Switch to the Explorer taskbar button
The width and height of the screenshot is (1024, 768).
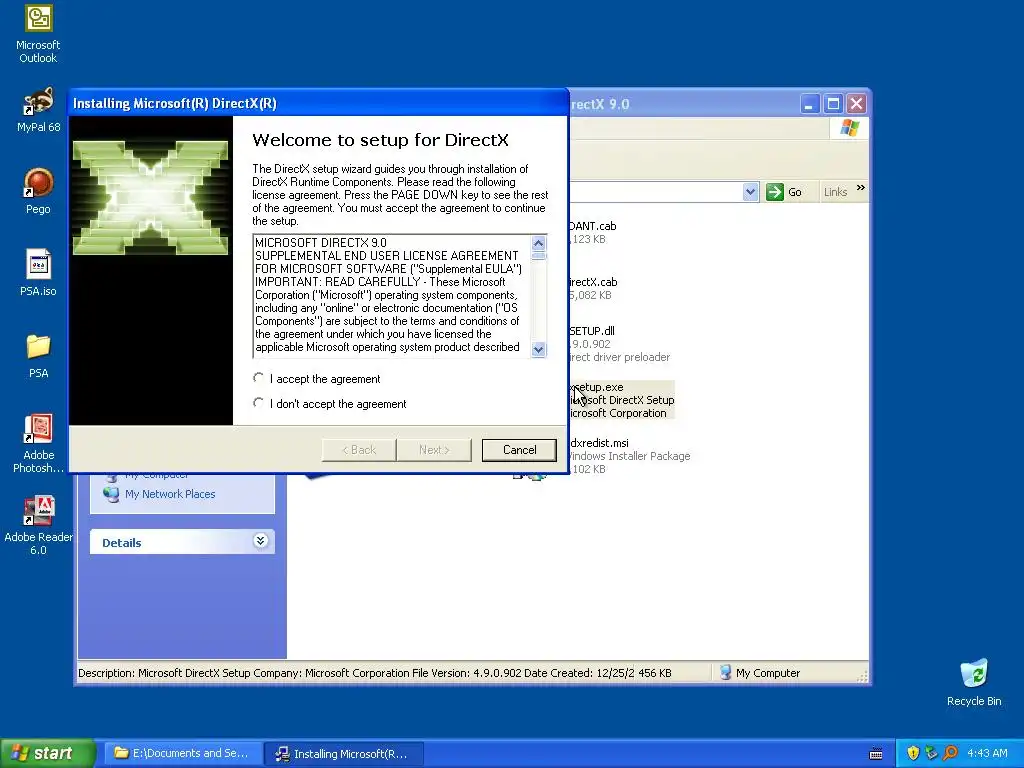(182, 754)
